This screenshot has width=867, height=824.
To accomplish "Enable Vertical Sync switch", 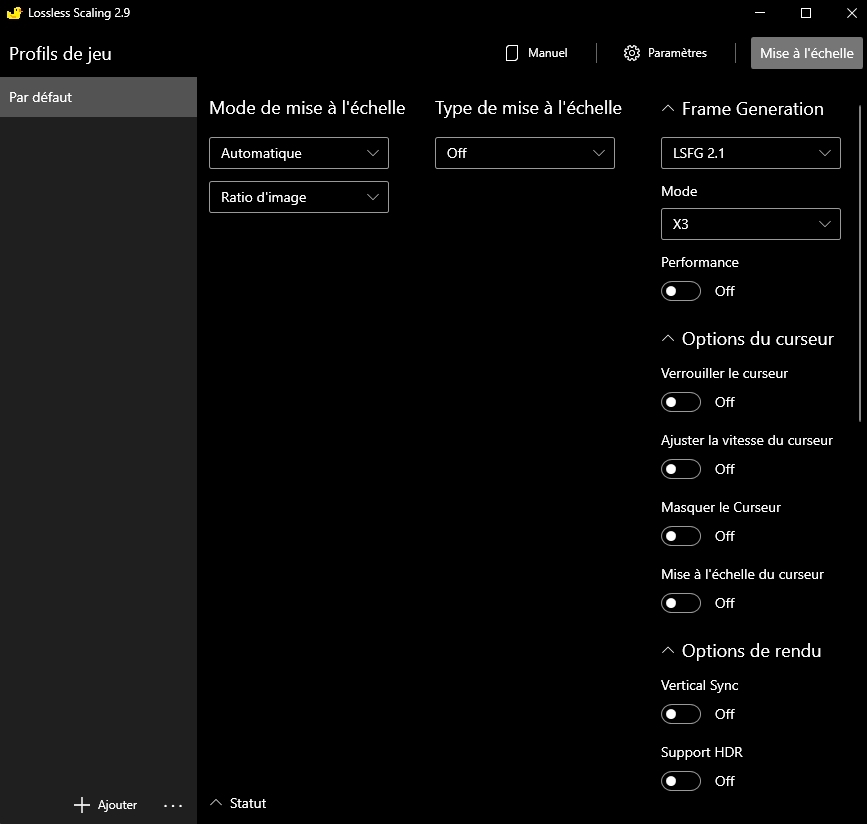I will pos(681,714).
